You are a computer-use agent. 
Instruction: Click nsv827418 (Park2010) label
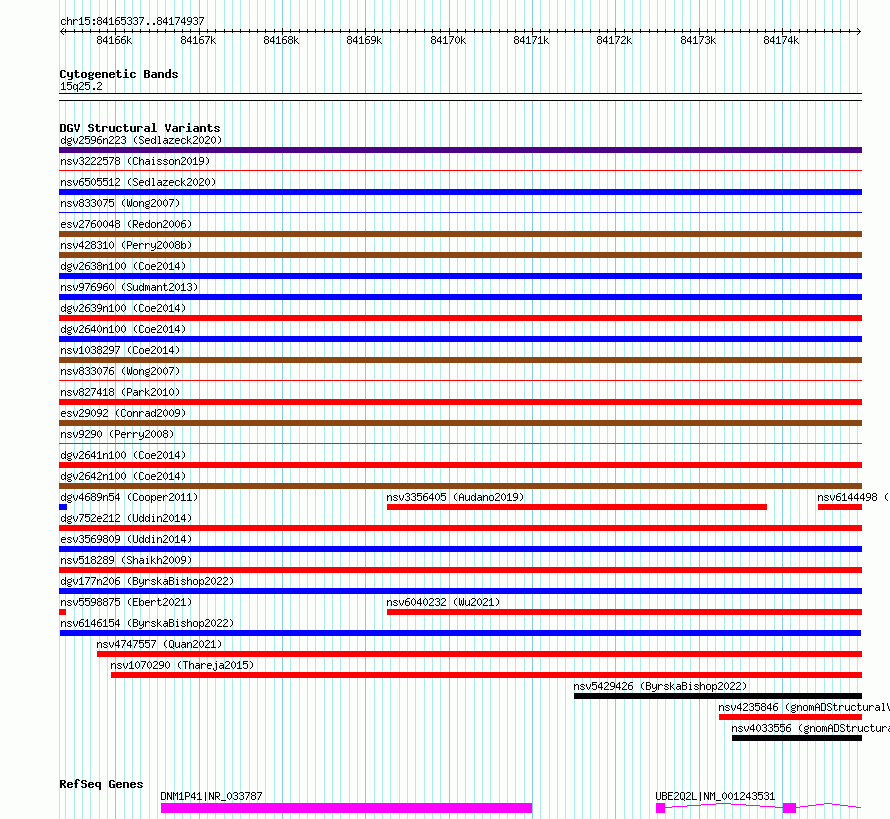[120, 392]
